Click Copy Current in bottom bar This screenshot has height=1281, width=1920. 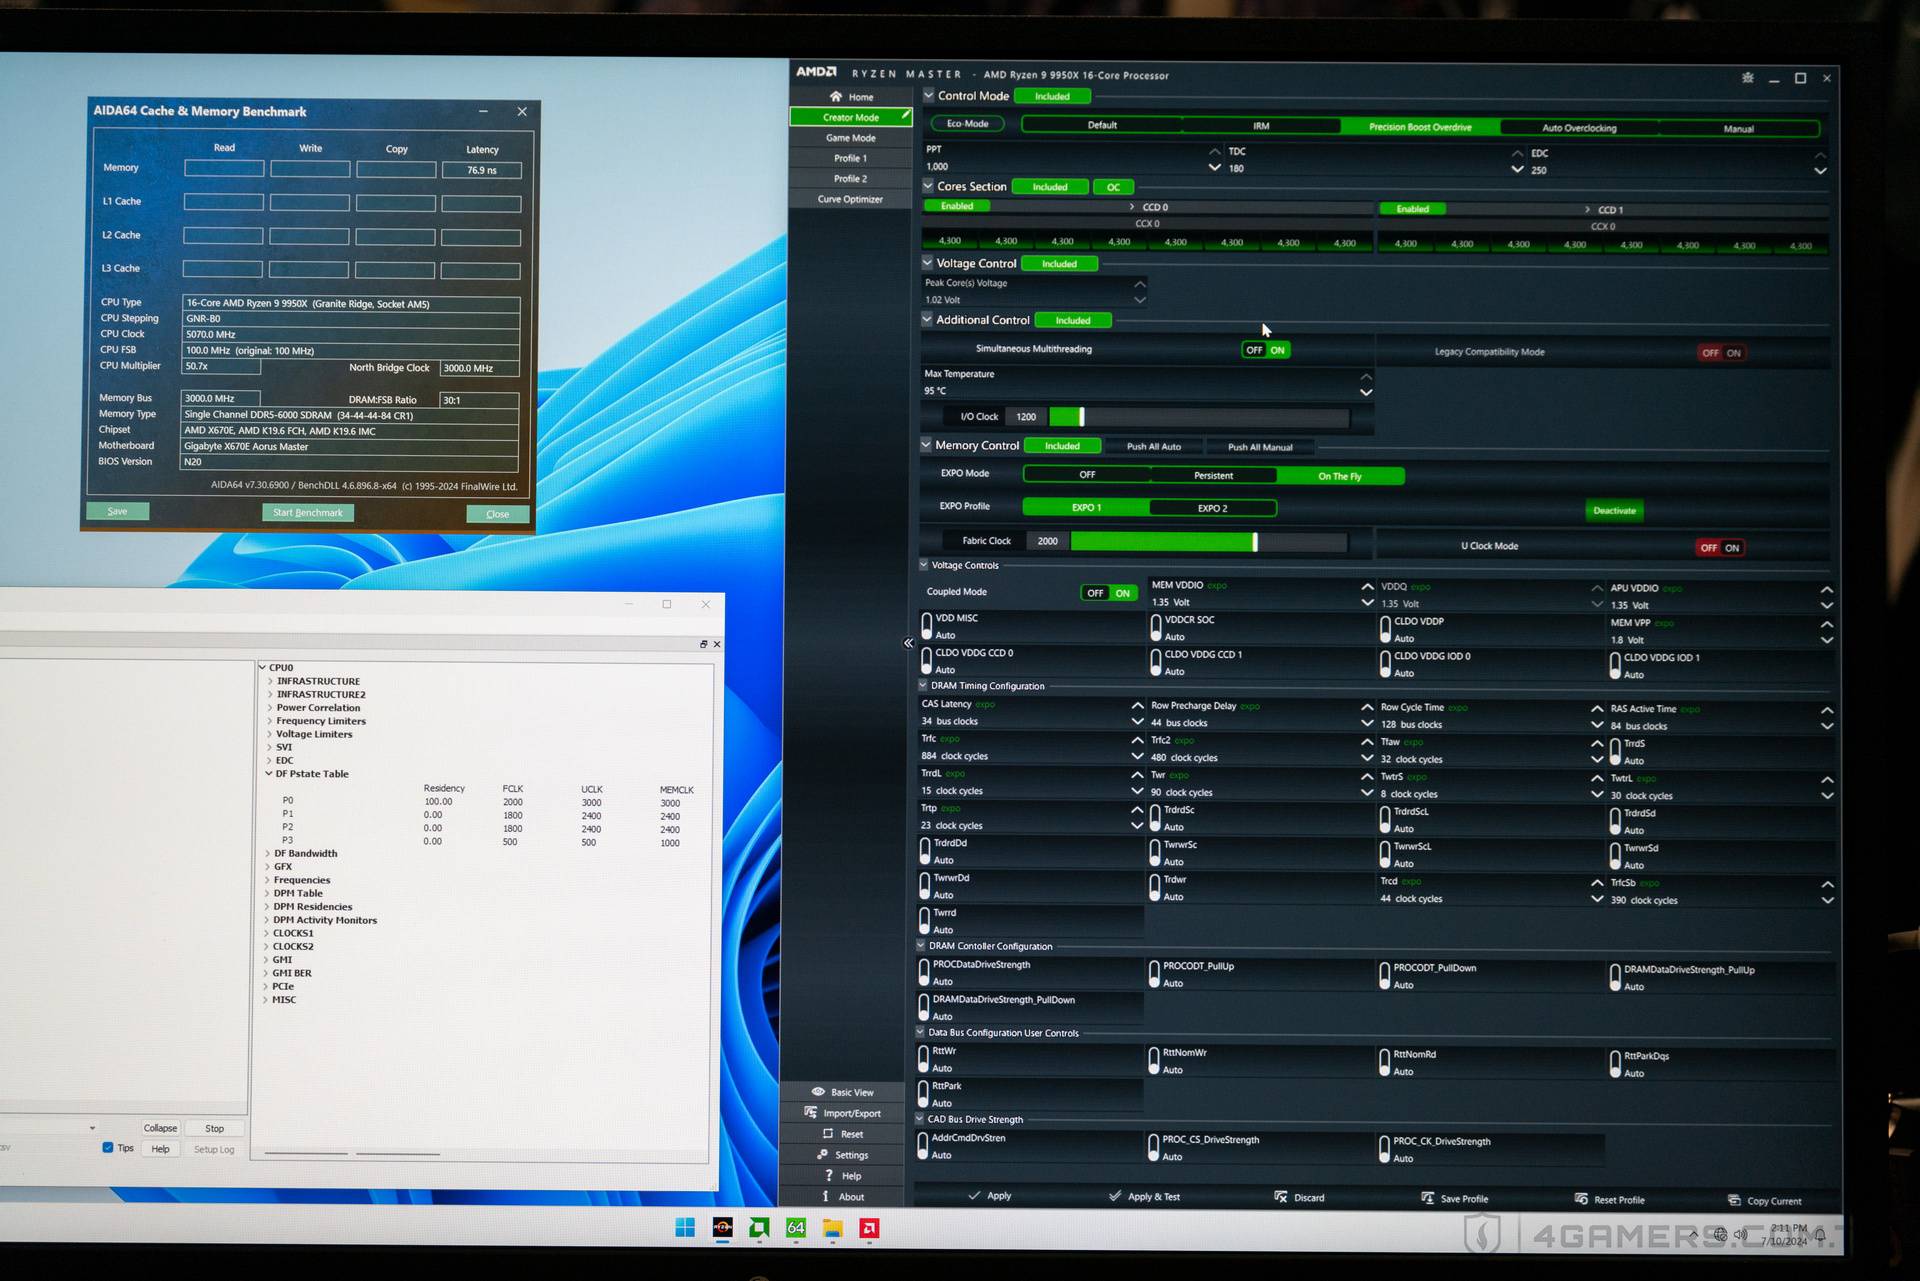1765,1201
